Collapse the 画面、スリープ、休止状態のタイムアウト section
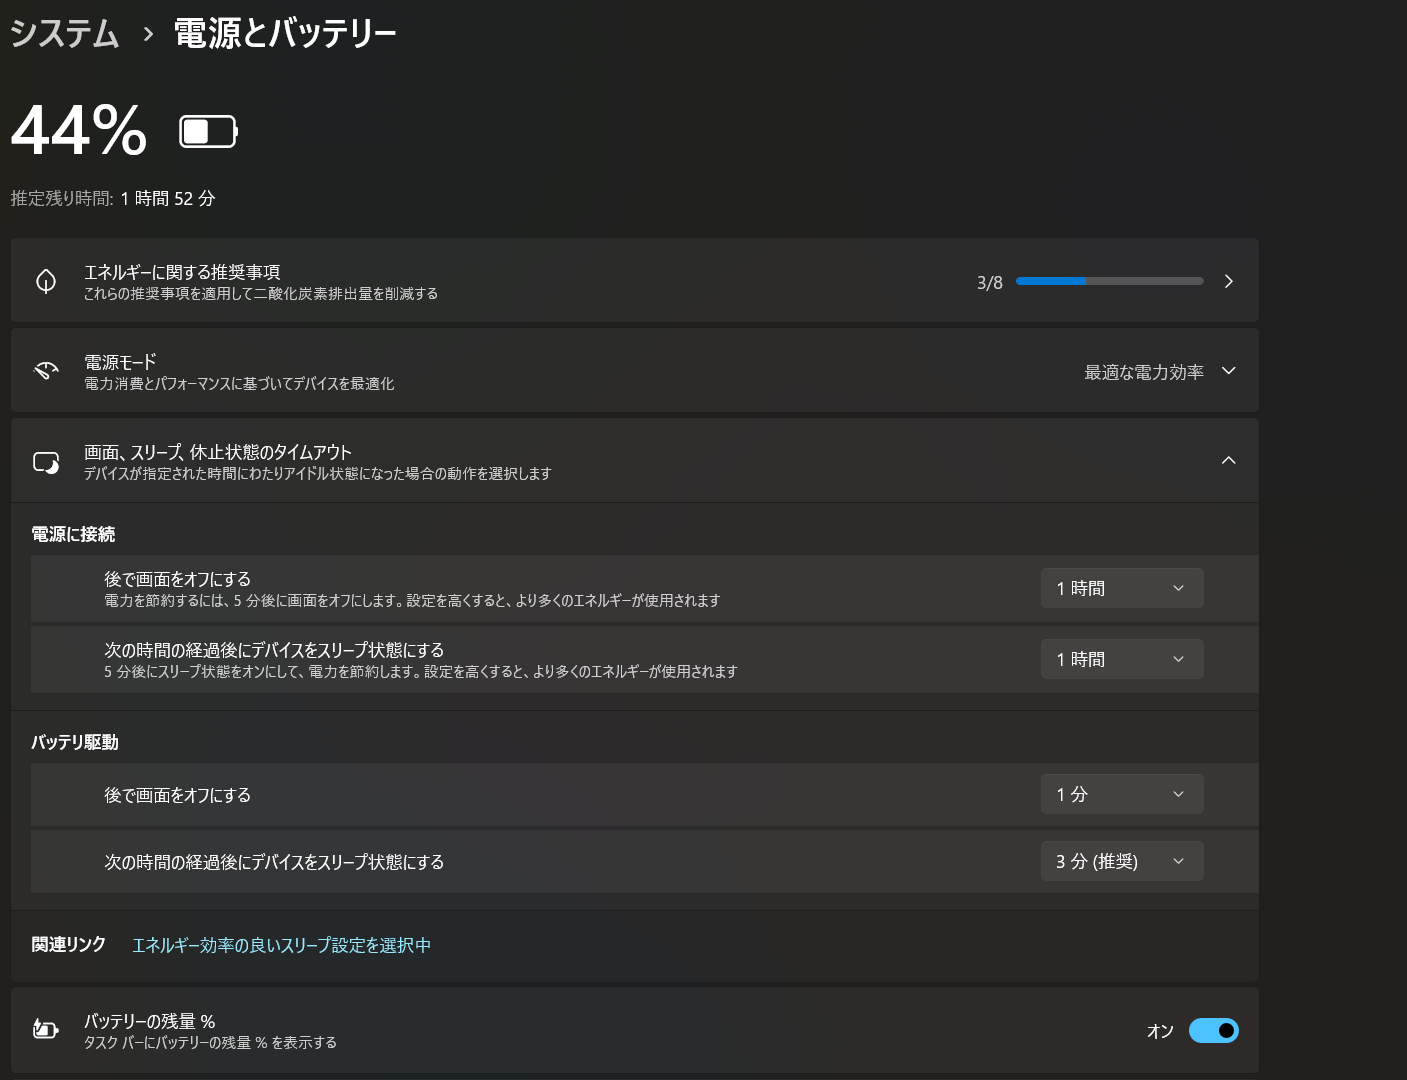 pos(1229,460)
